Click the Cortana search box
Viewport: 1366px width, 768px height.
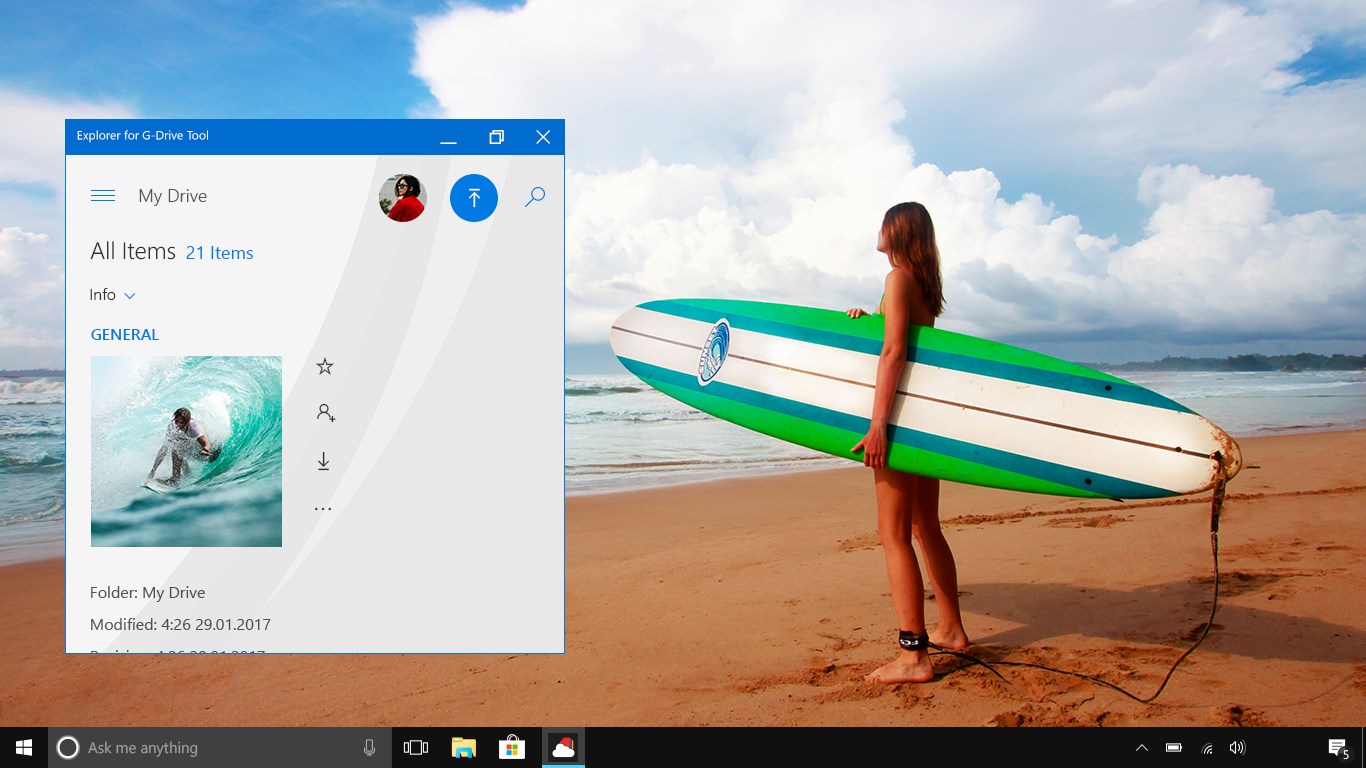(x=219, y=747)
